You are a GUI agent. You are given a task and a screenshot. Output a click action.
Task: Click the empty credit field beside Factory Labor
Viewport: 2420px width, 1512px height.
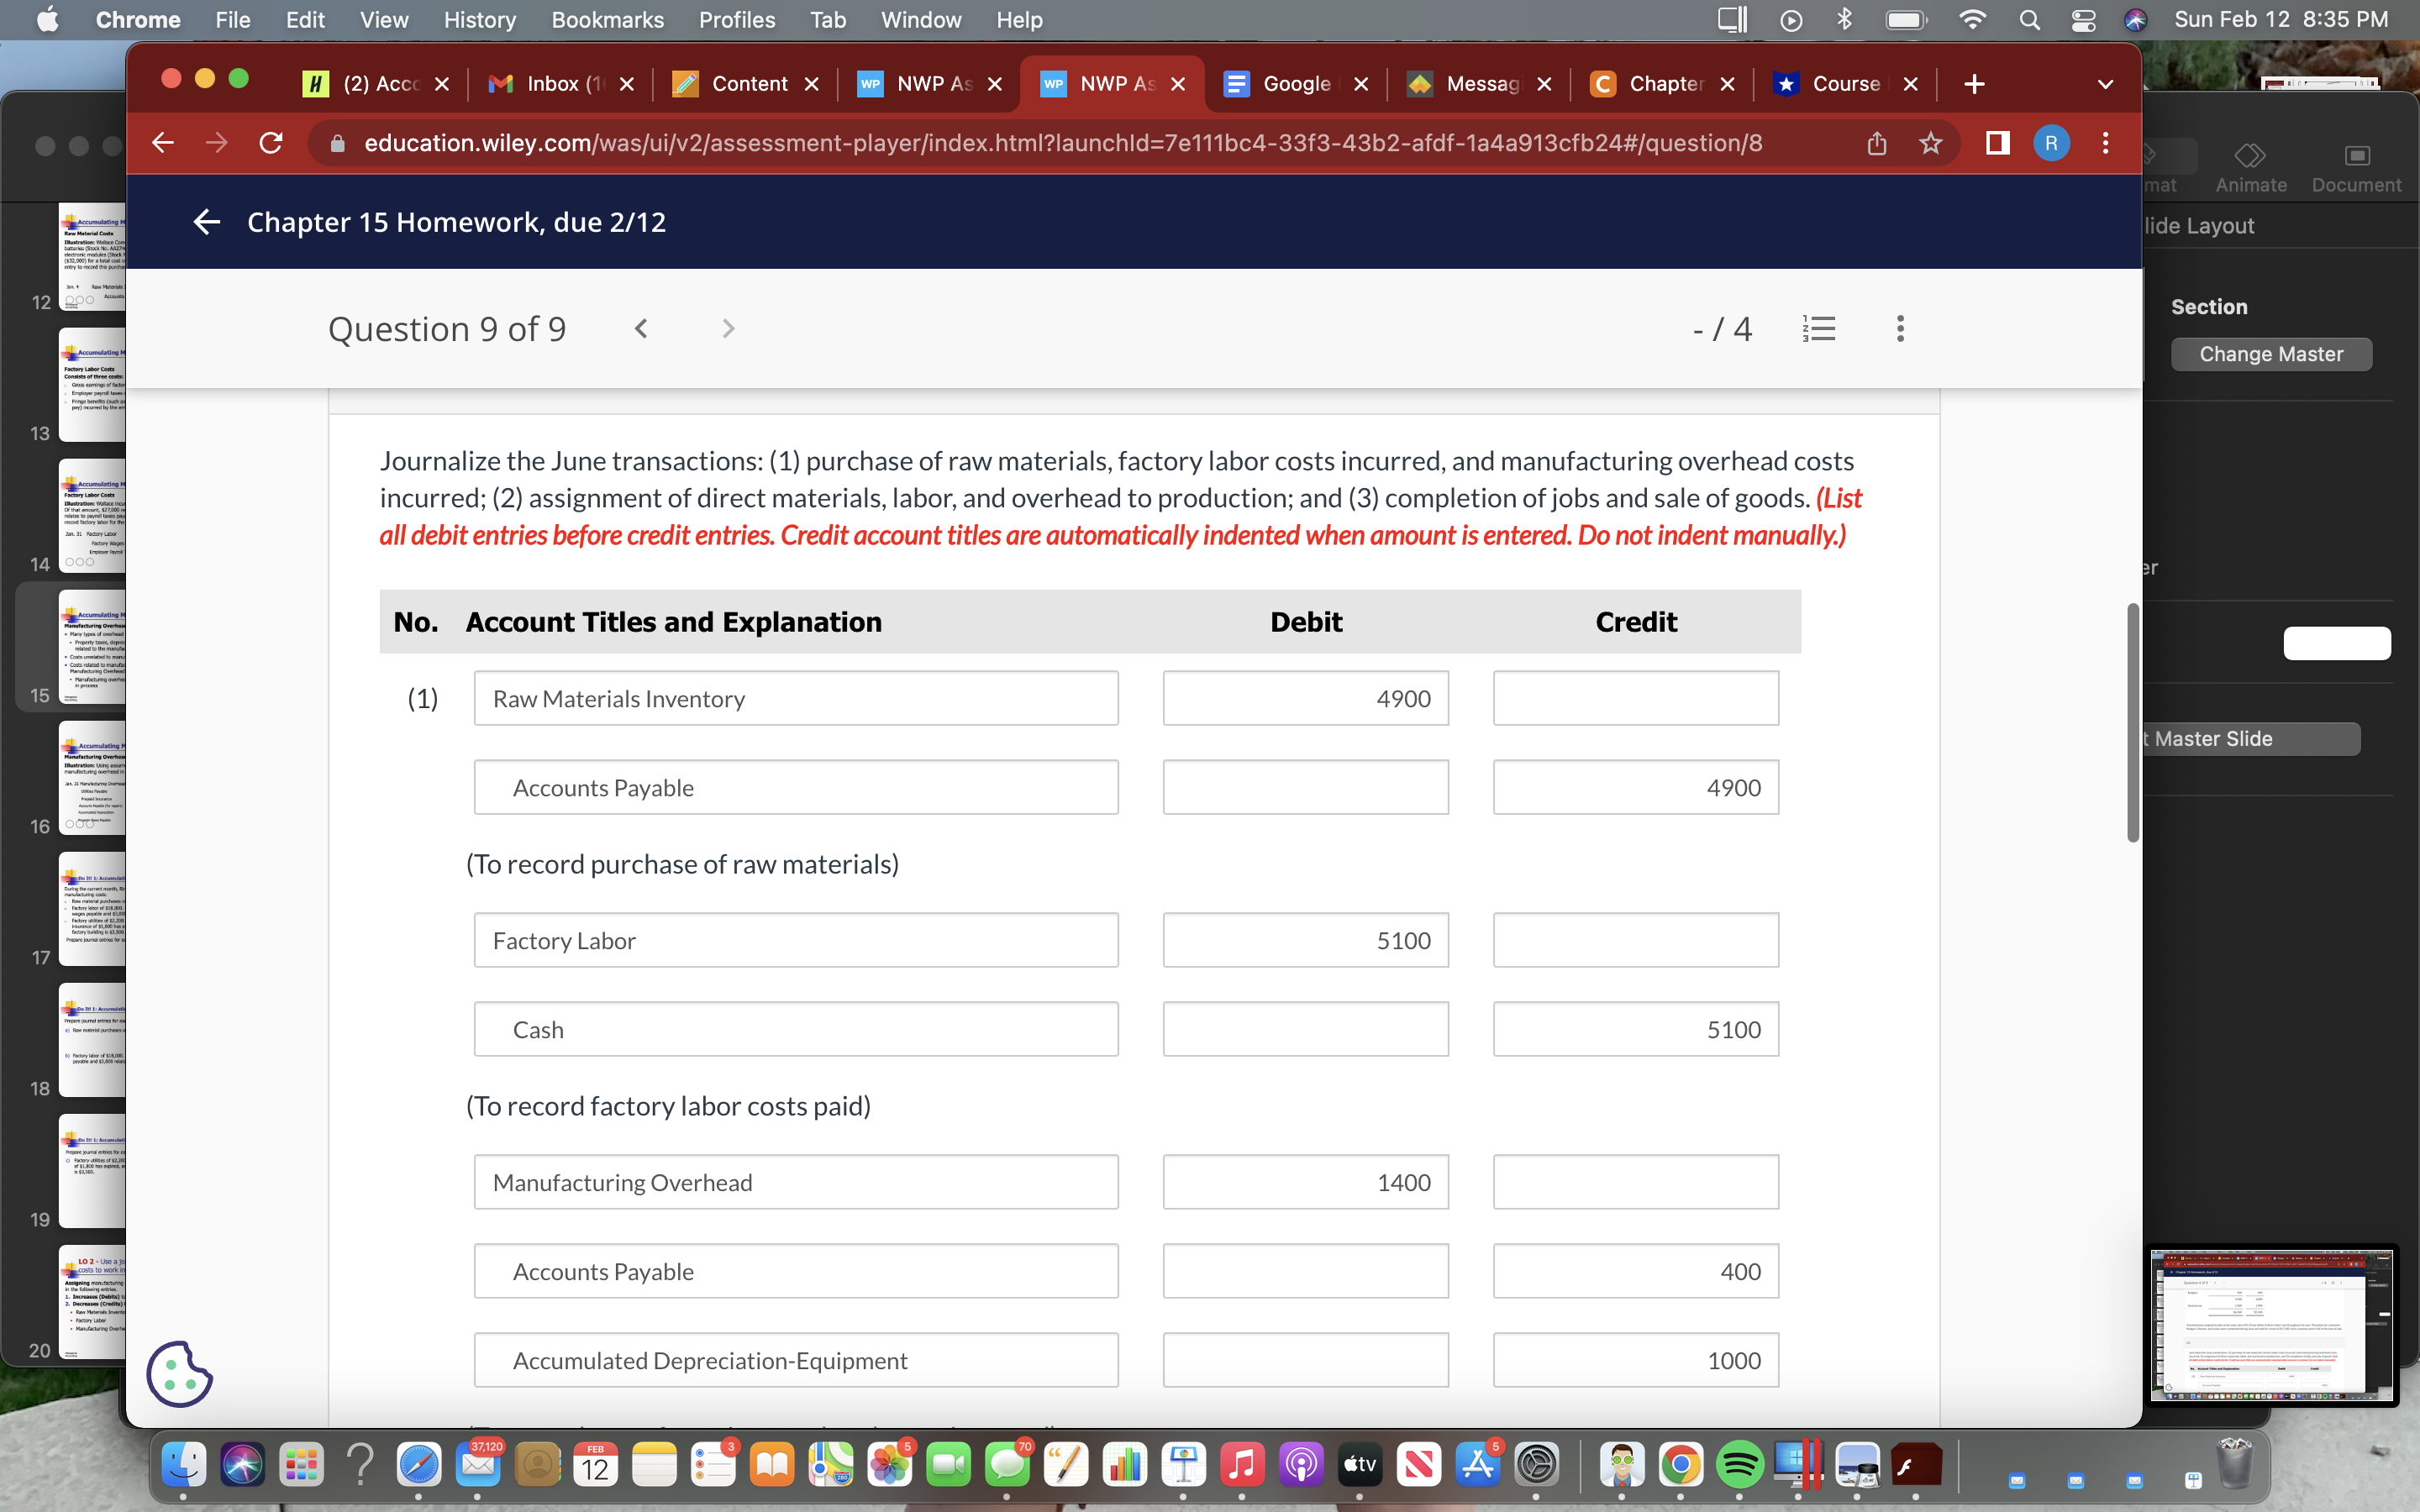1634,940
